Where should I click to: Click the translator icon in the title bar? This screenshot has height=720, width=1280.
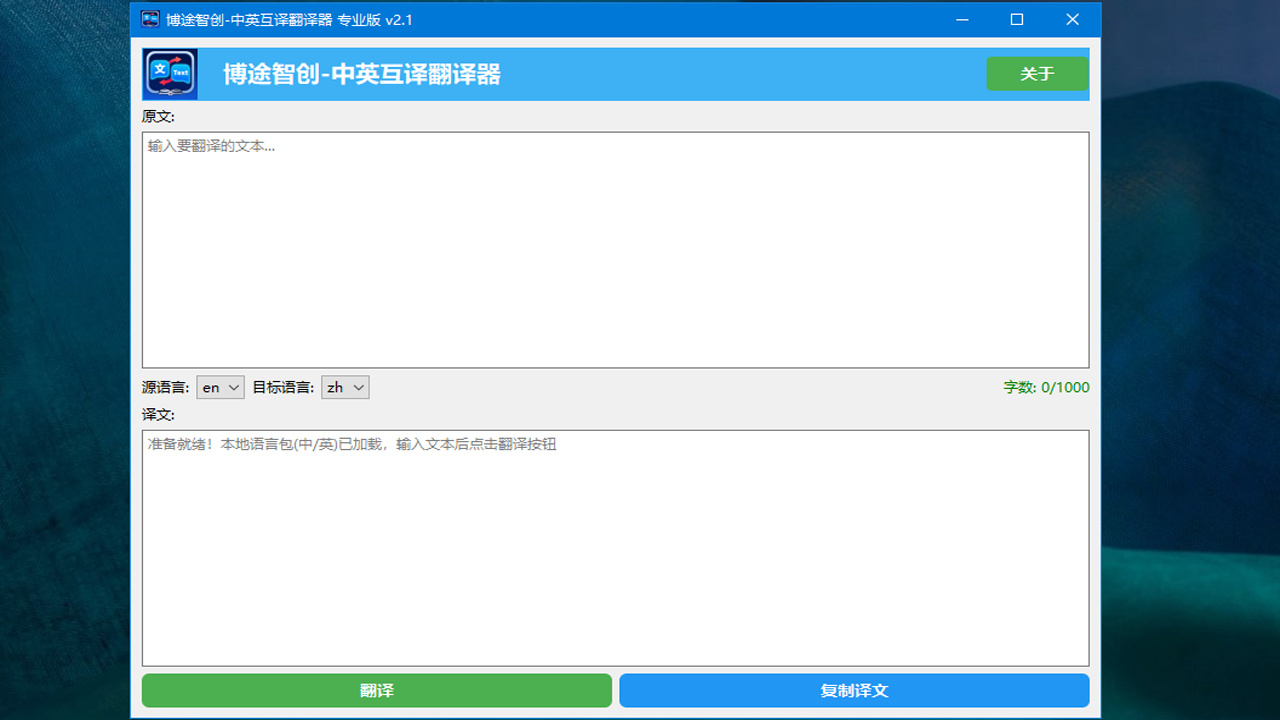click(x=148, y=19)
